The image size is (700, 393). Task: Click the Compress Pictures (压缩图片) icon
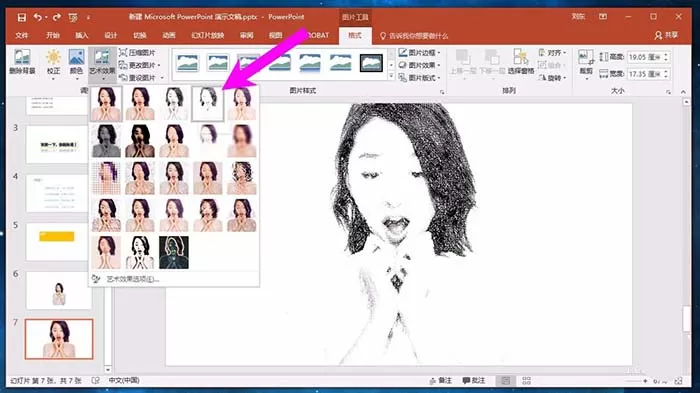pos(138,53)
